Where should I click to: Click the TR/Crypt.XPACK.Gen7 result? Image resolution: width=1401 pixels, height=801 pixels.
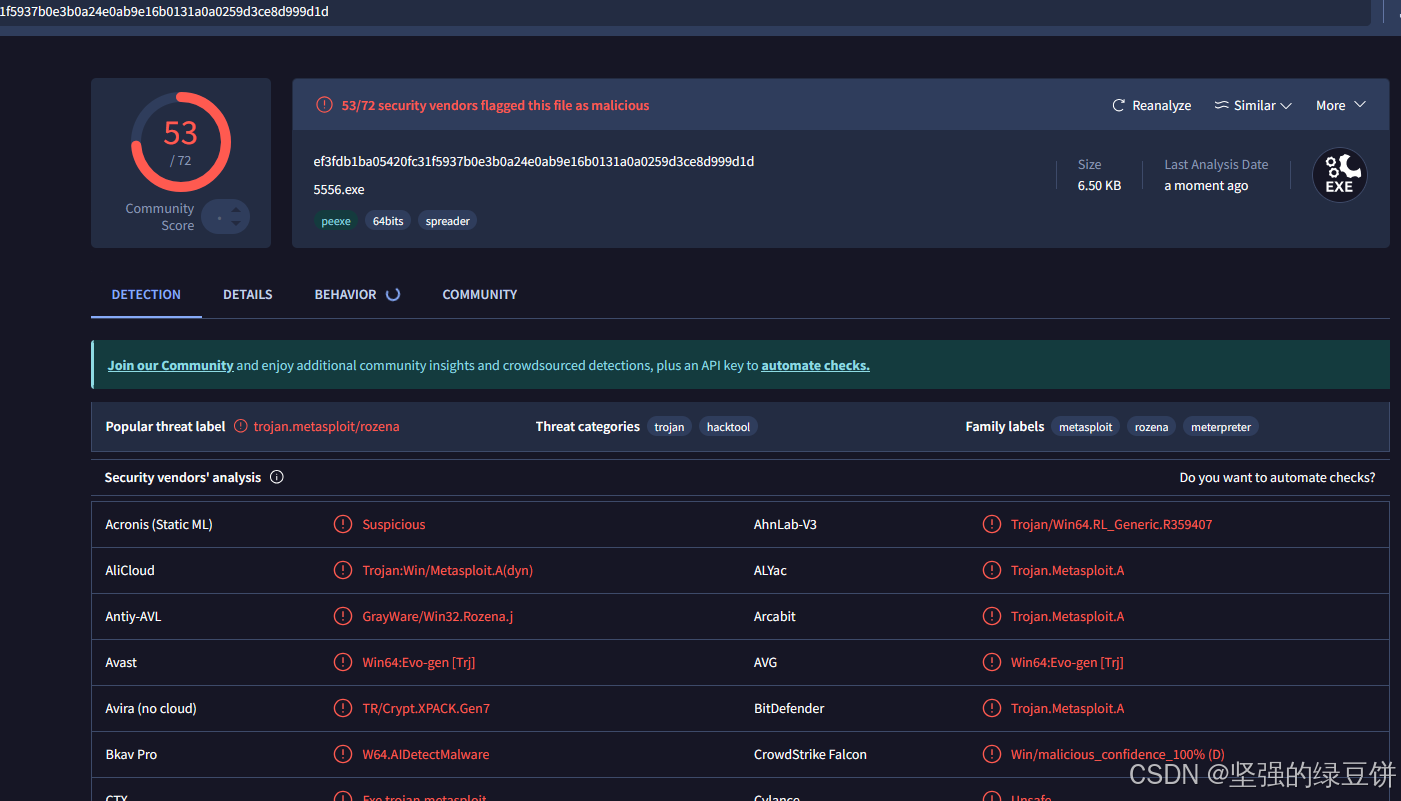coord(426,708)
